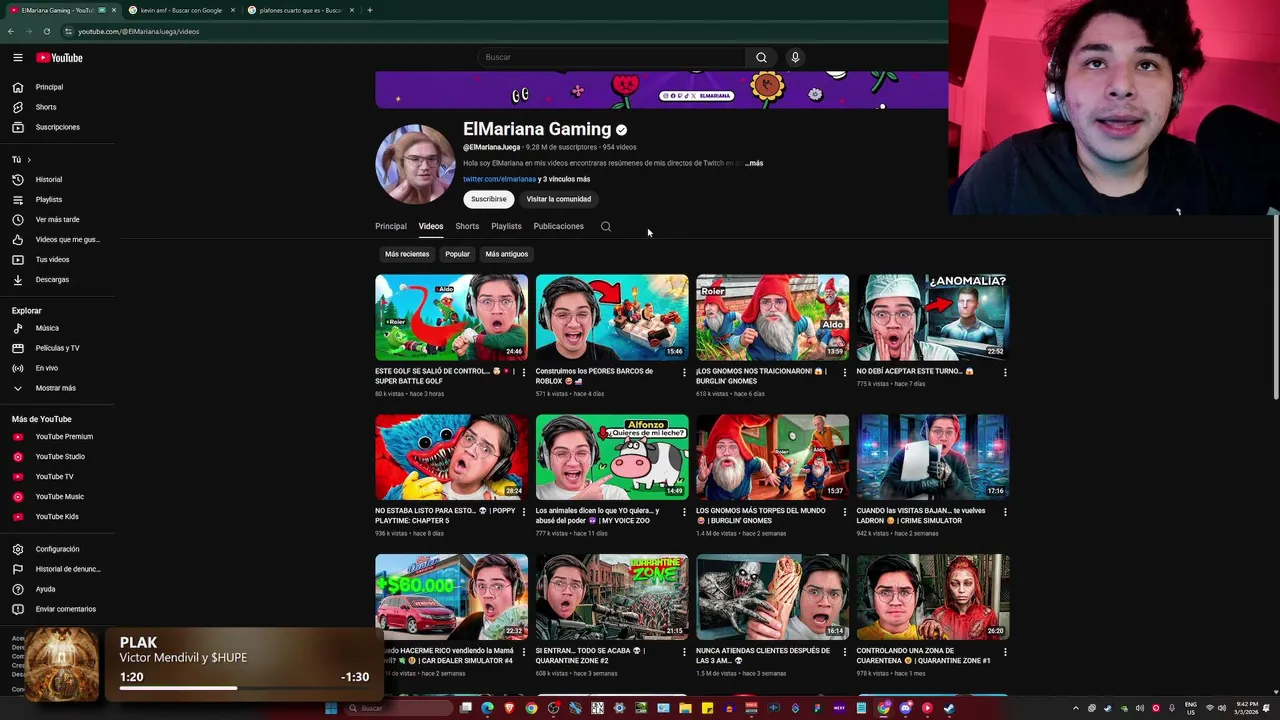Open ElMariana channel avatar
The image size is (1280, 720).
tap(415, 164)
